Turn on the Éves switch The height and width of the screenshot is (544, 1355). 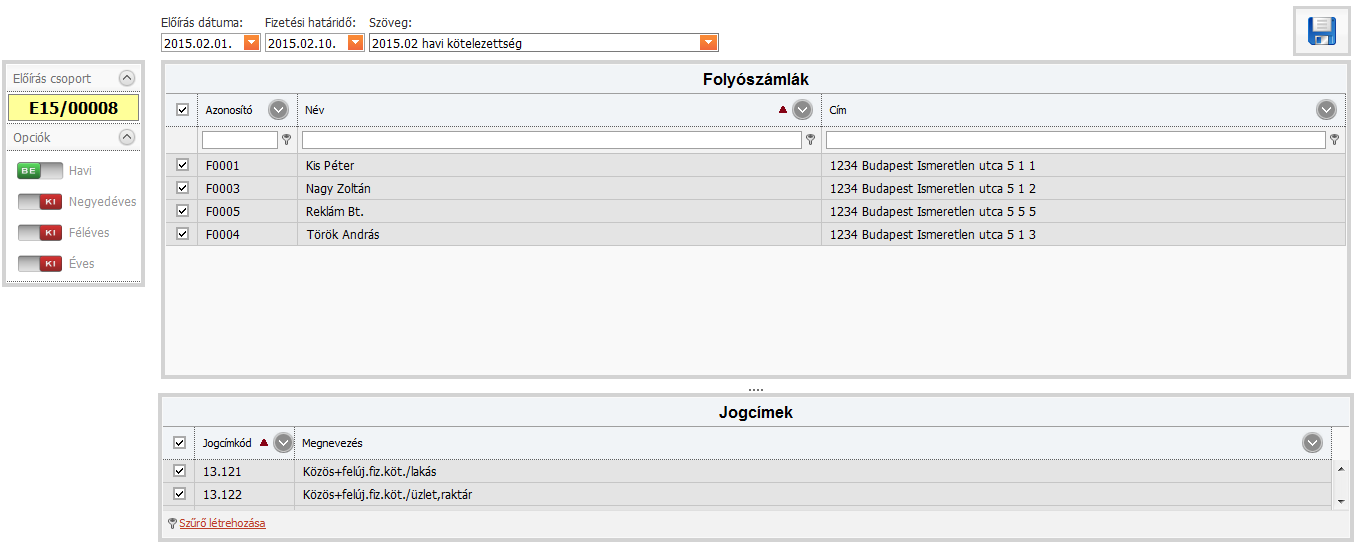point(40,264)
